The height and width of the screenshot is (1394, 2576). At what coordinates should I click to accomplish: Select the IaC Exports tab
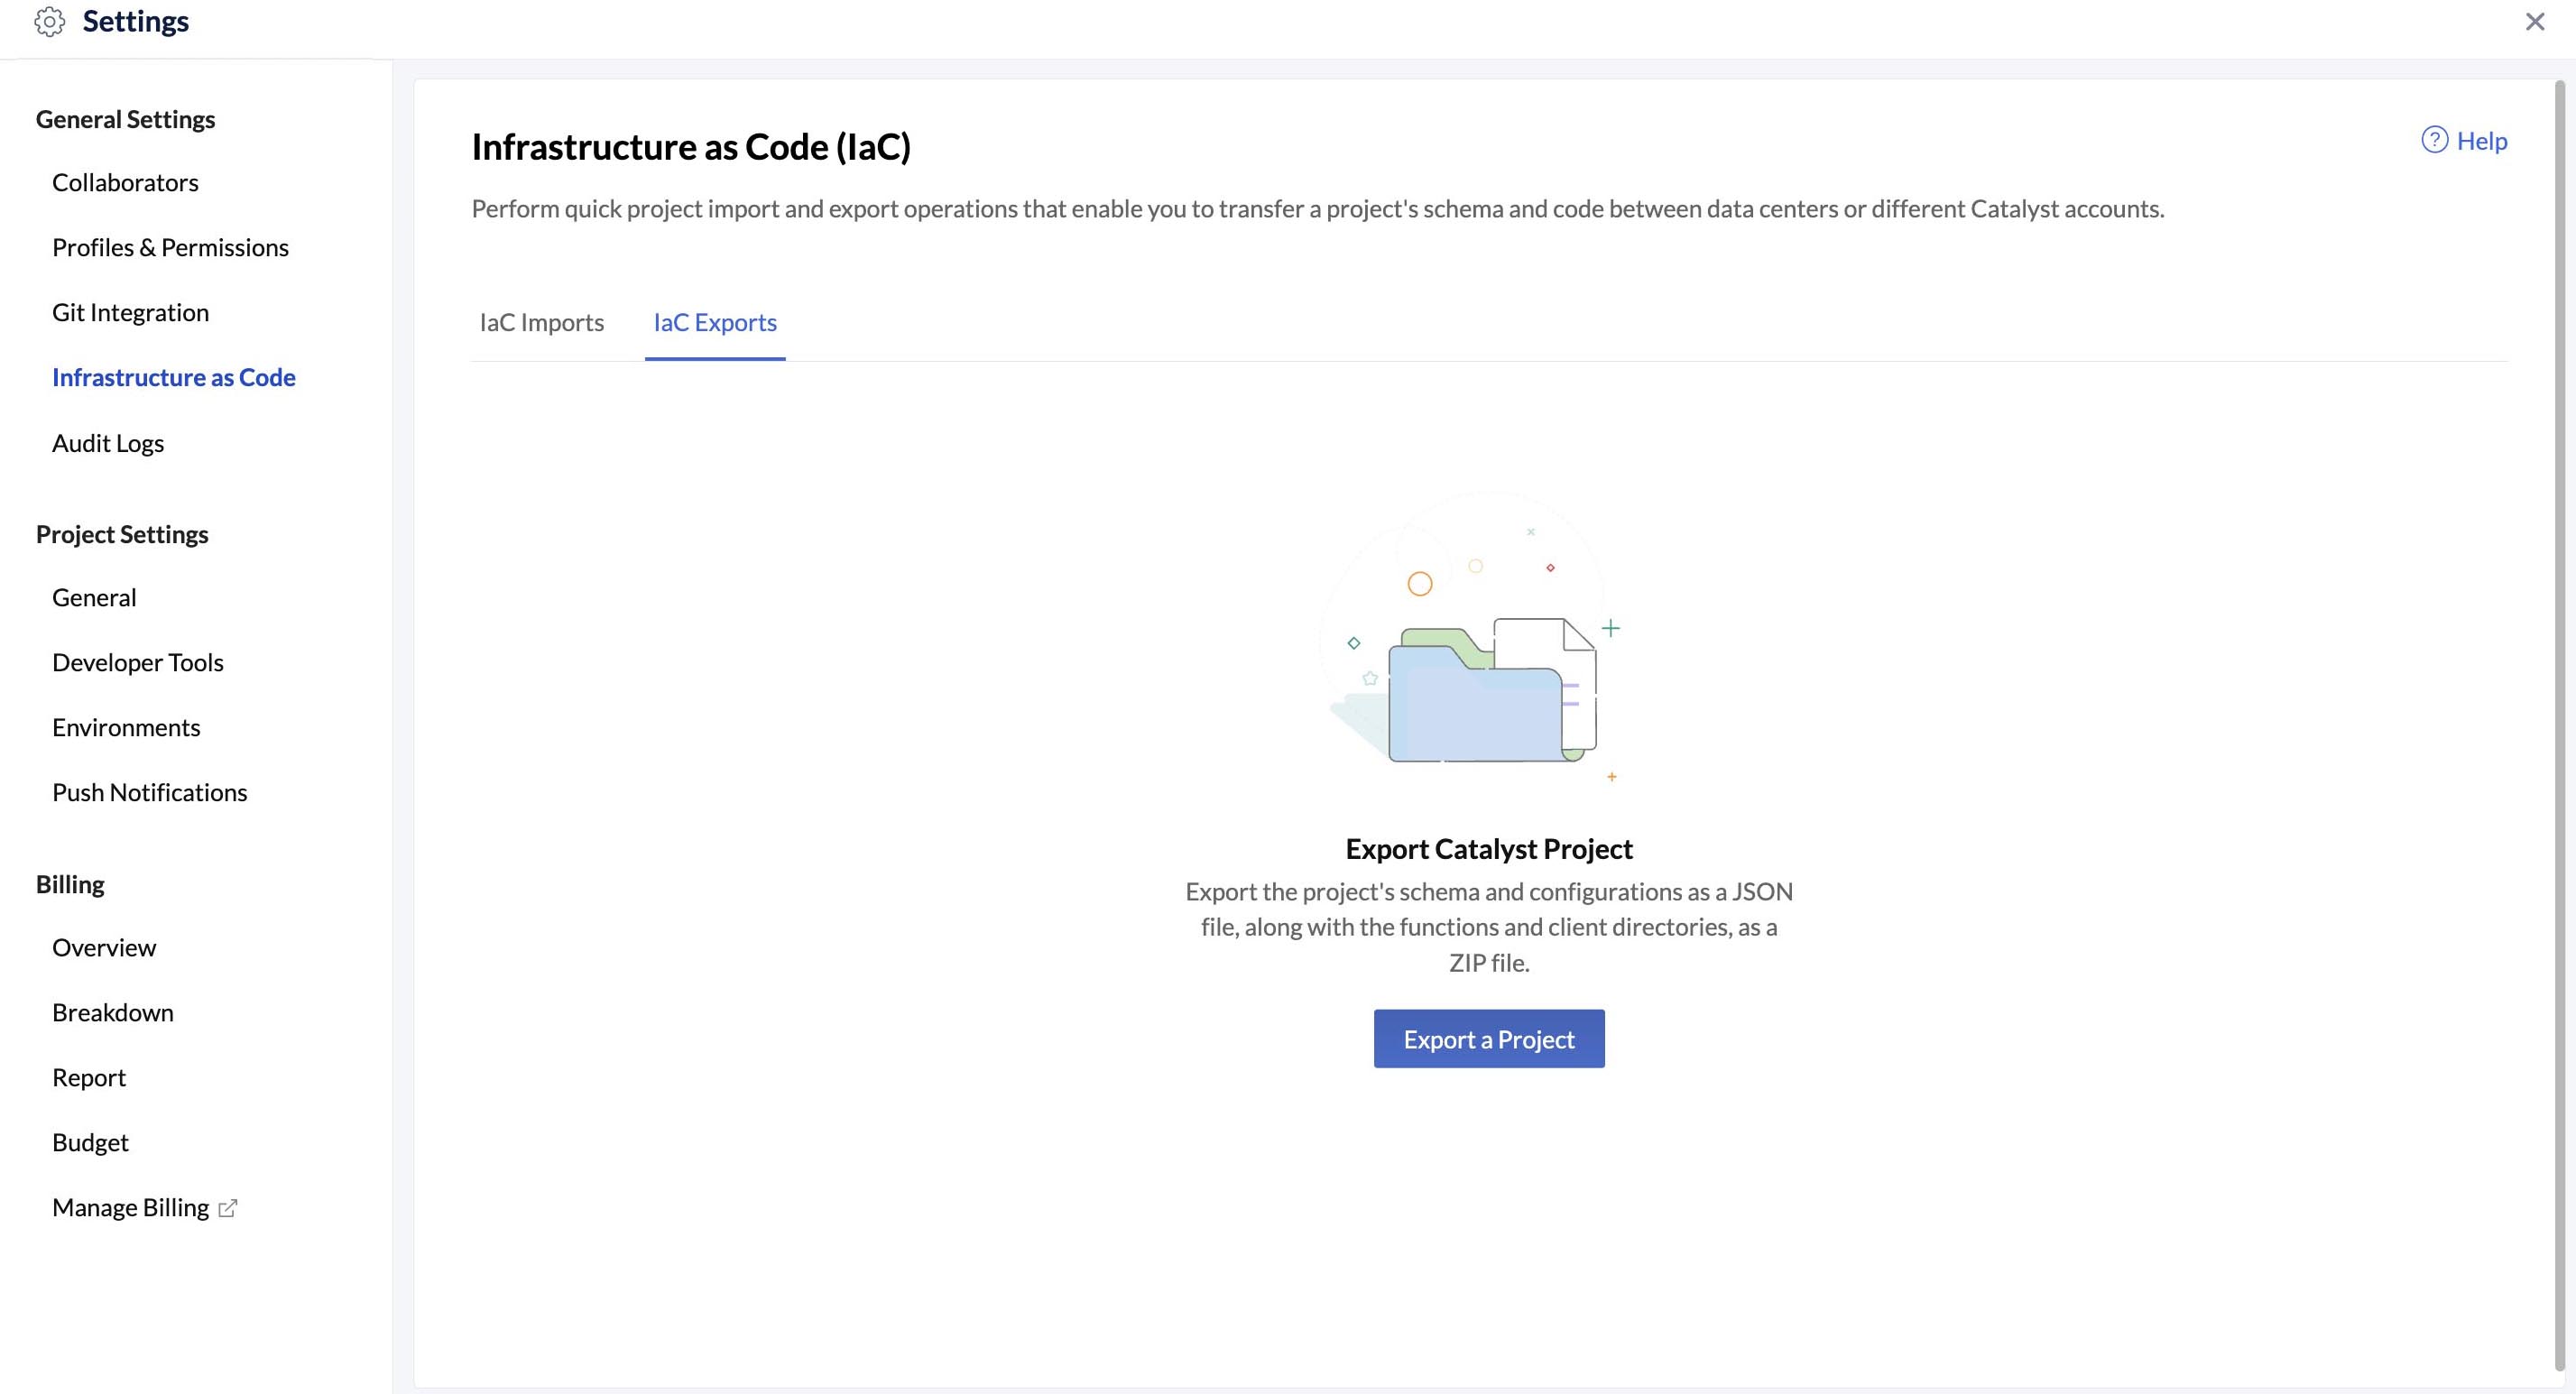(x=715, y=322)
